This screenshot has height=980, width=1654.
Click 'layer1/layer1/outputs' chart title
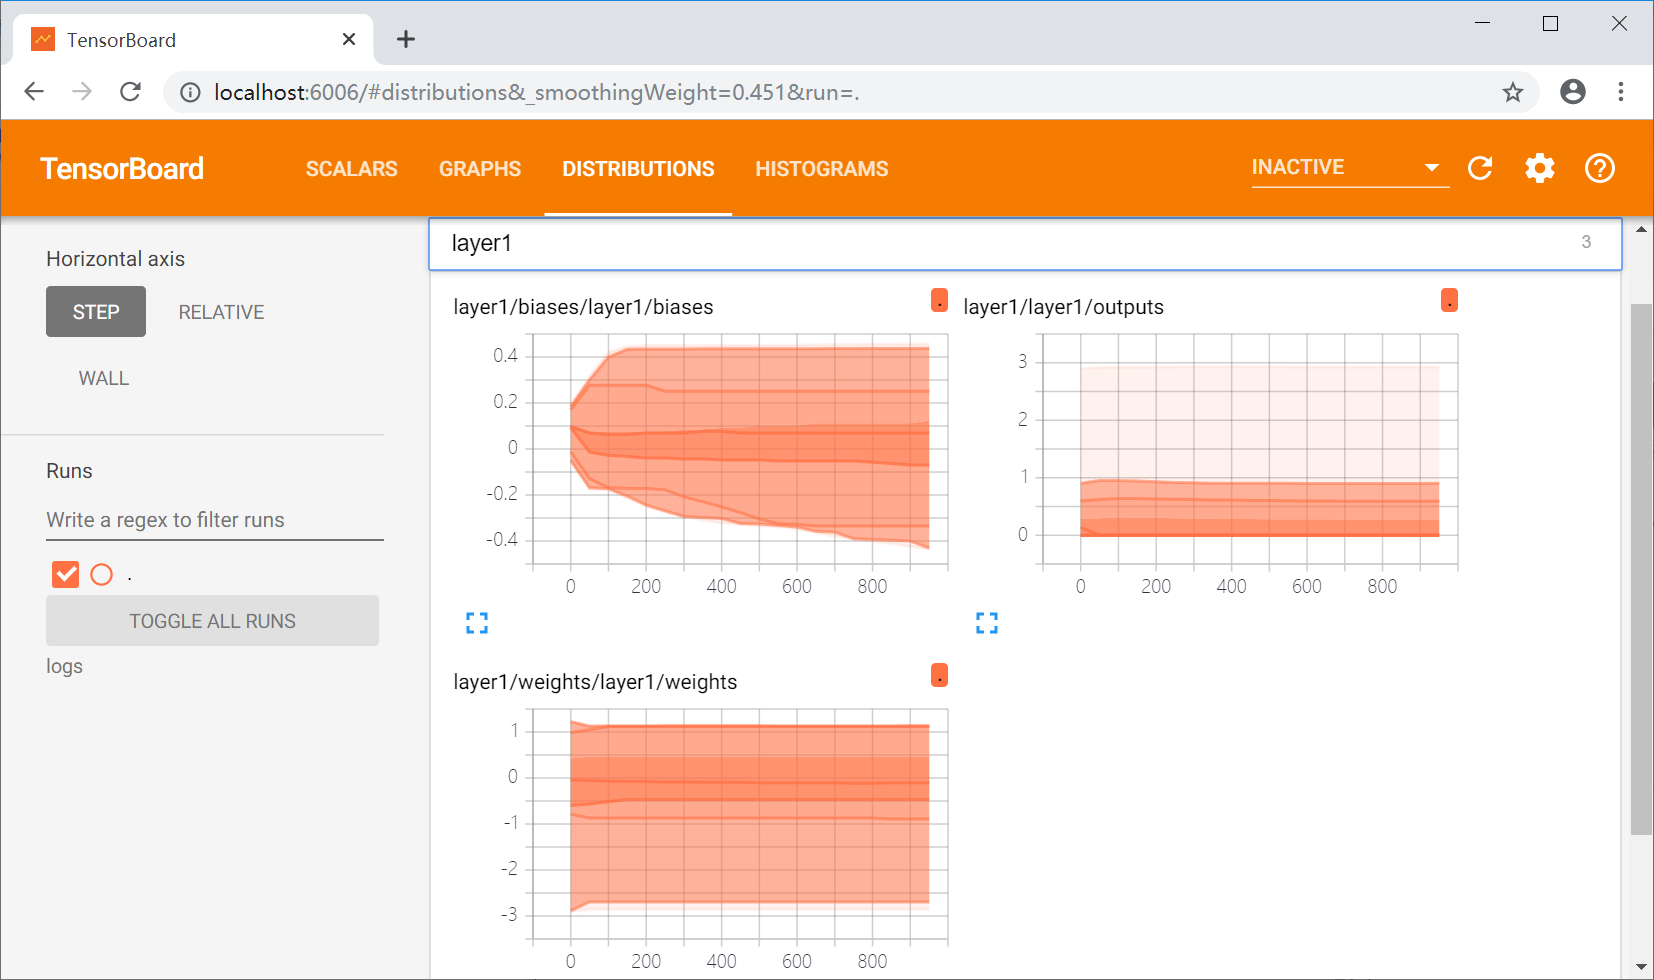point(1063,307)
